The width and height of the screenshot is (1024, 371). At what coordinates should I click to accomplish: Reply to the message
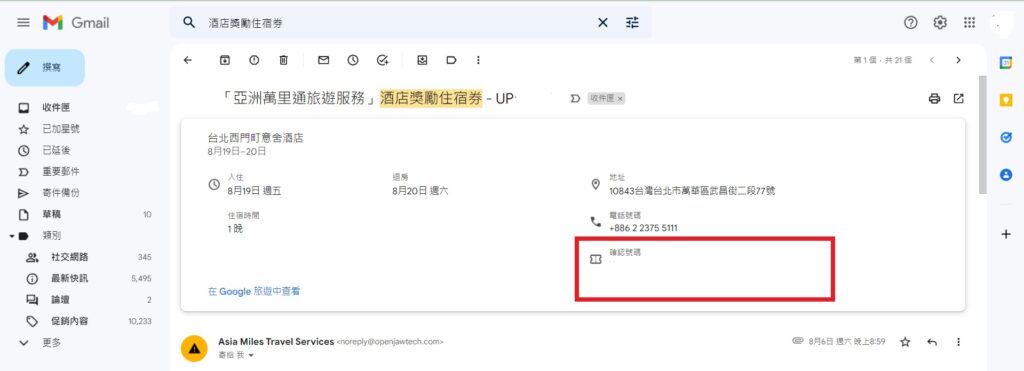pos(932,342)
